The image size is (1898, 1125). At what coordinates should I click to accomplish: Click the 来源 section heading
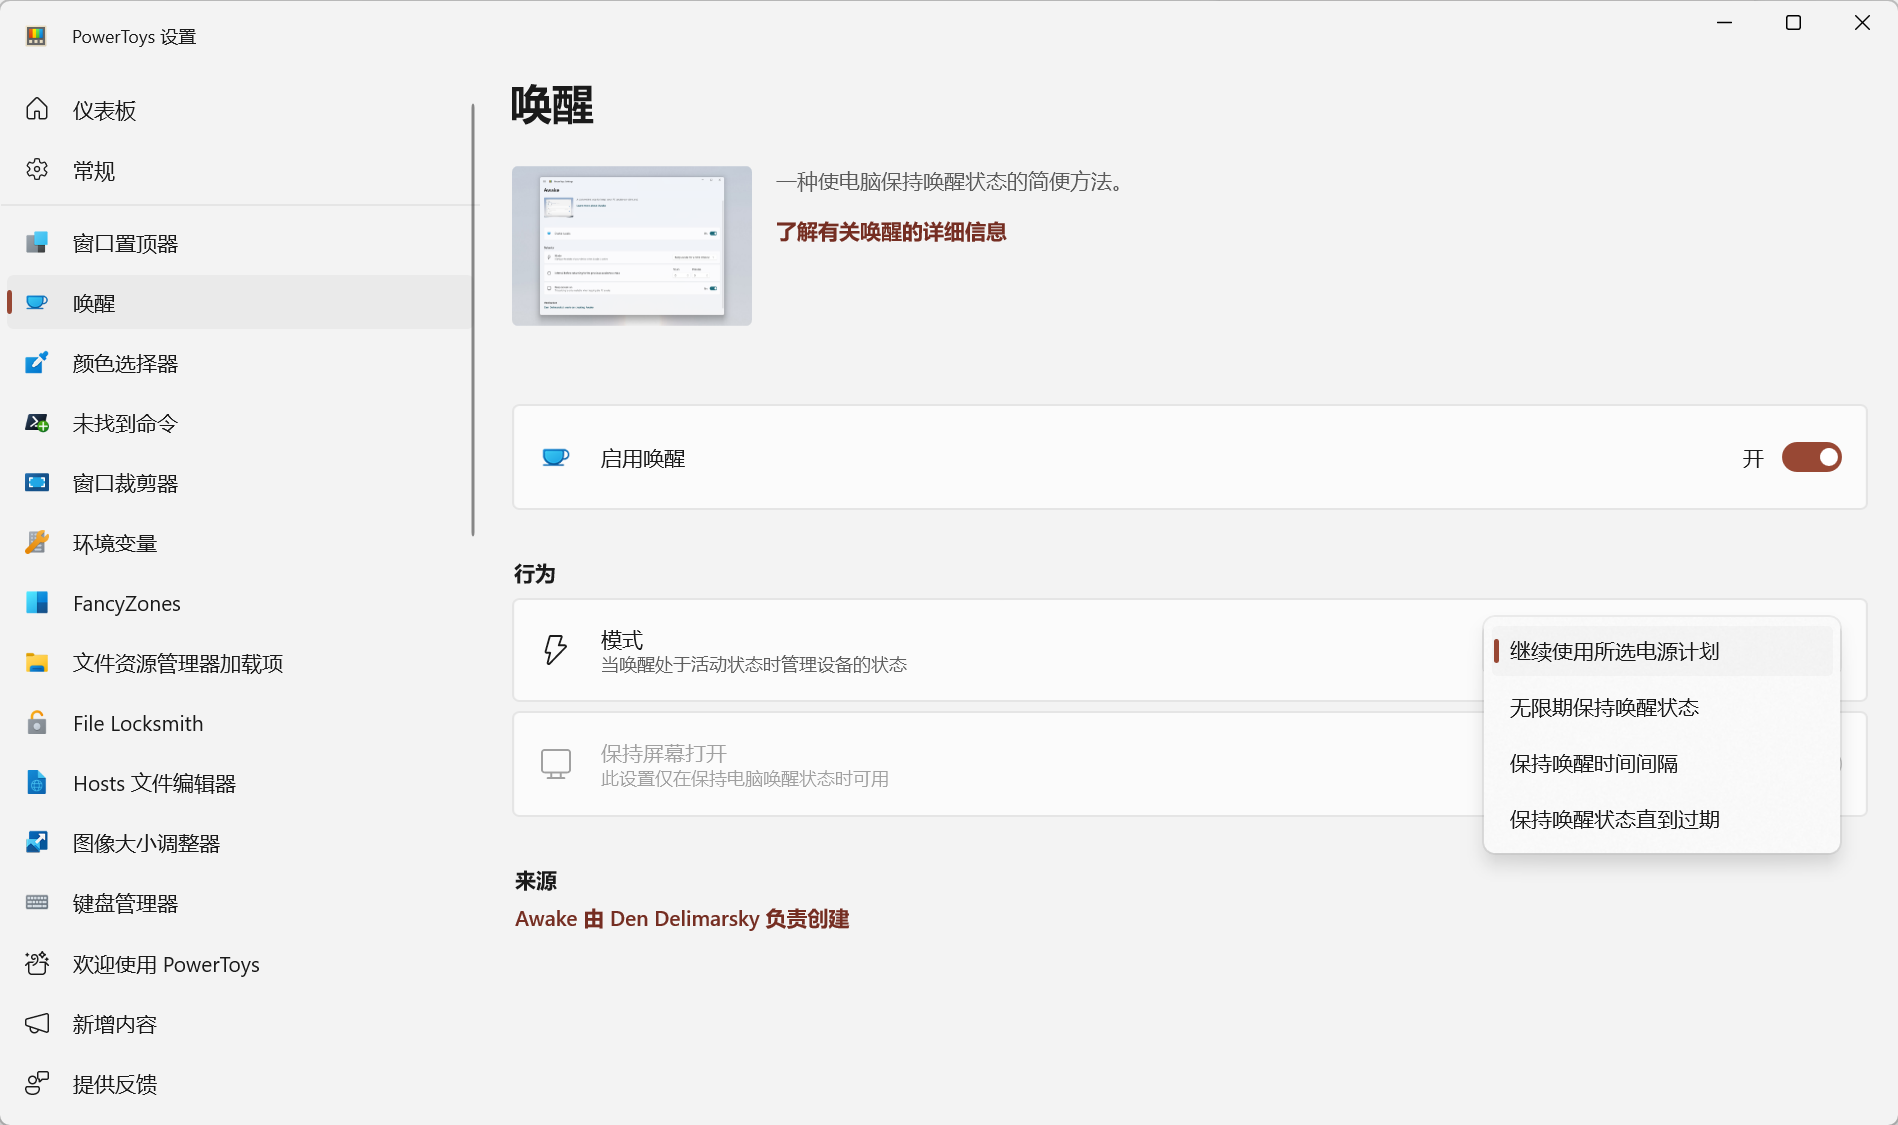[536, 881]
